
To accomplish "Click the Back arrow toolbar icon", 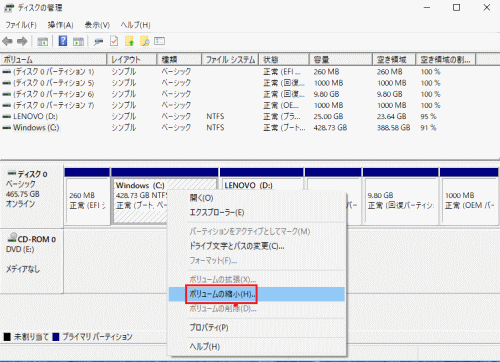I will coord(7,41).
